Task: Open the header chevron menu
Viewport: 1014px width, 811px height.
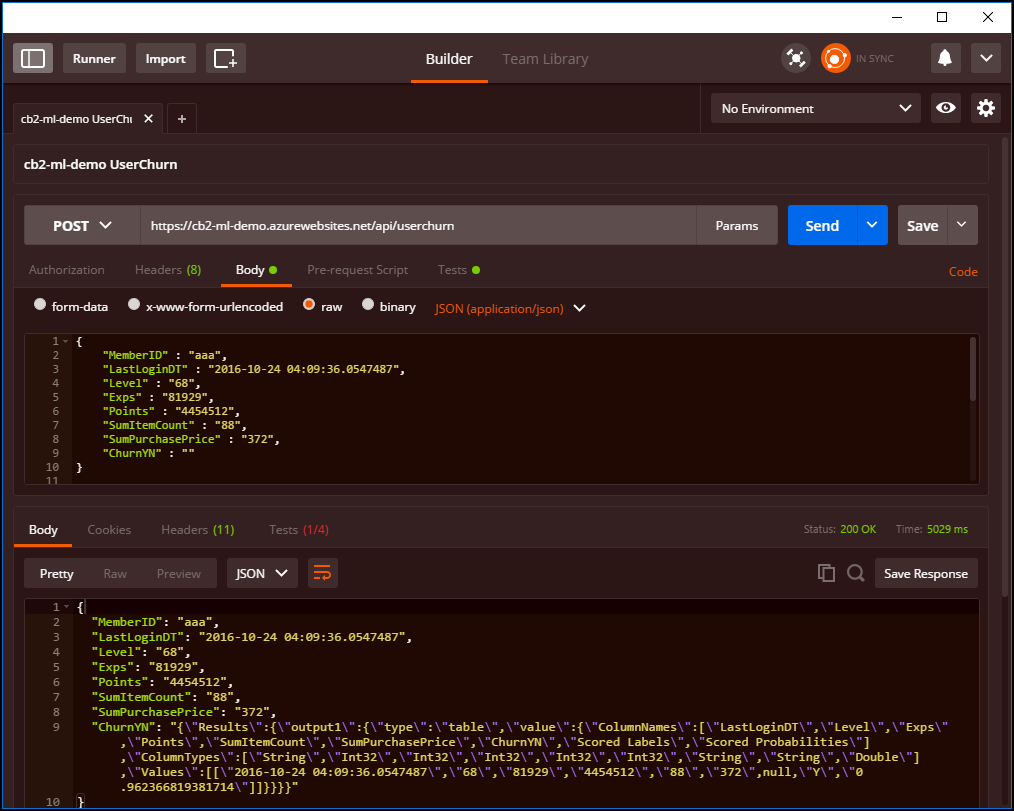Action: (x=986, y=58)
